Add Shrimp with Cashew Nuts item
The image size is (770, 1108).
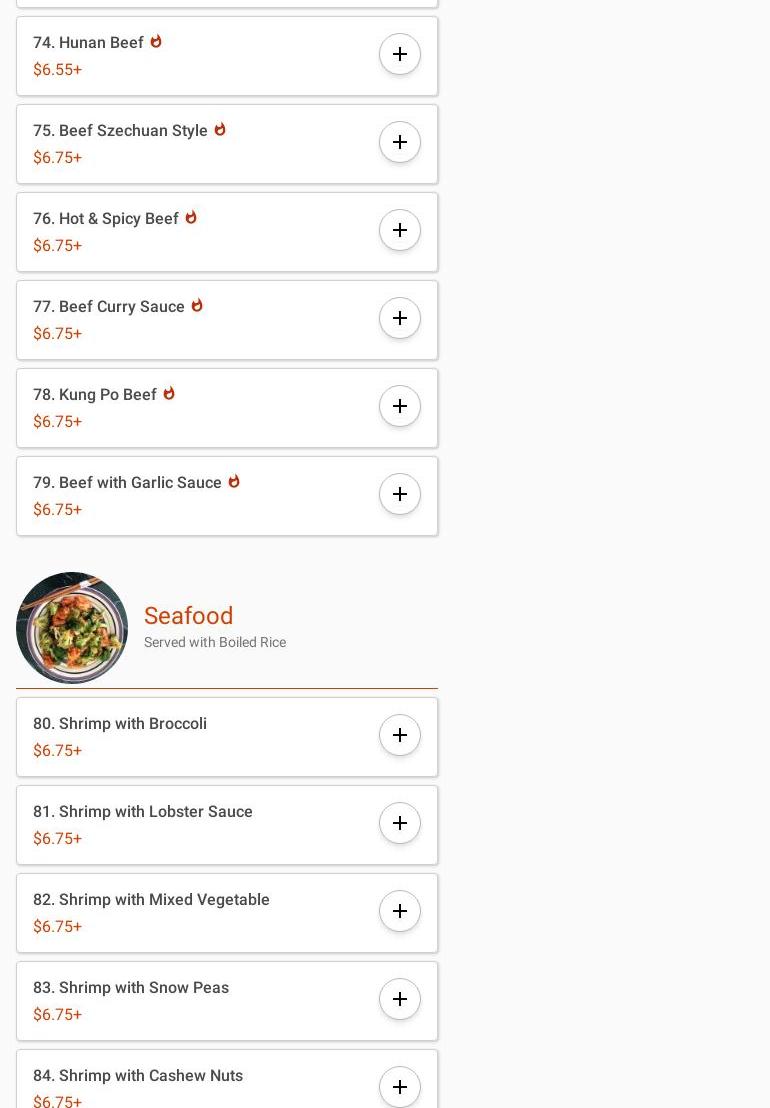400,1086
